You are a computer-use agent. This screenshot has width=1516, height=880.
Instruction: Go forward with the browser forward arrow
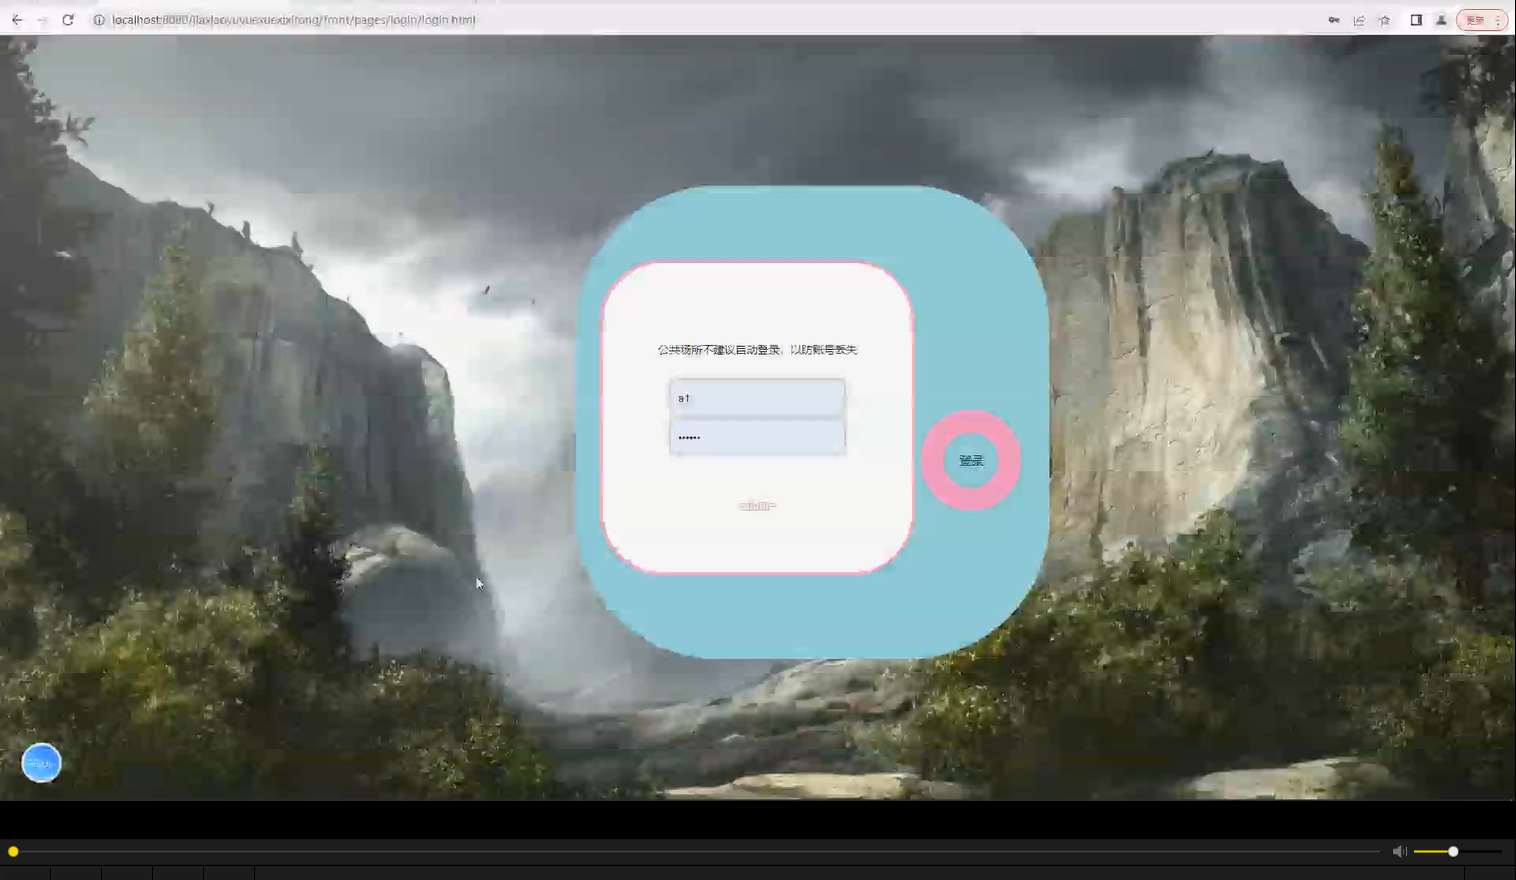point(42,20)
